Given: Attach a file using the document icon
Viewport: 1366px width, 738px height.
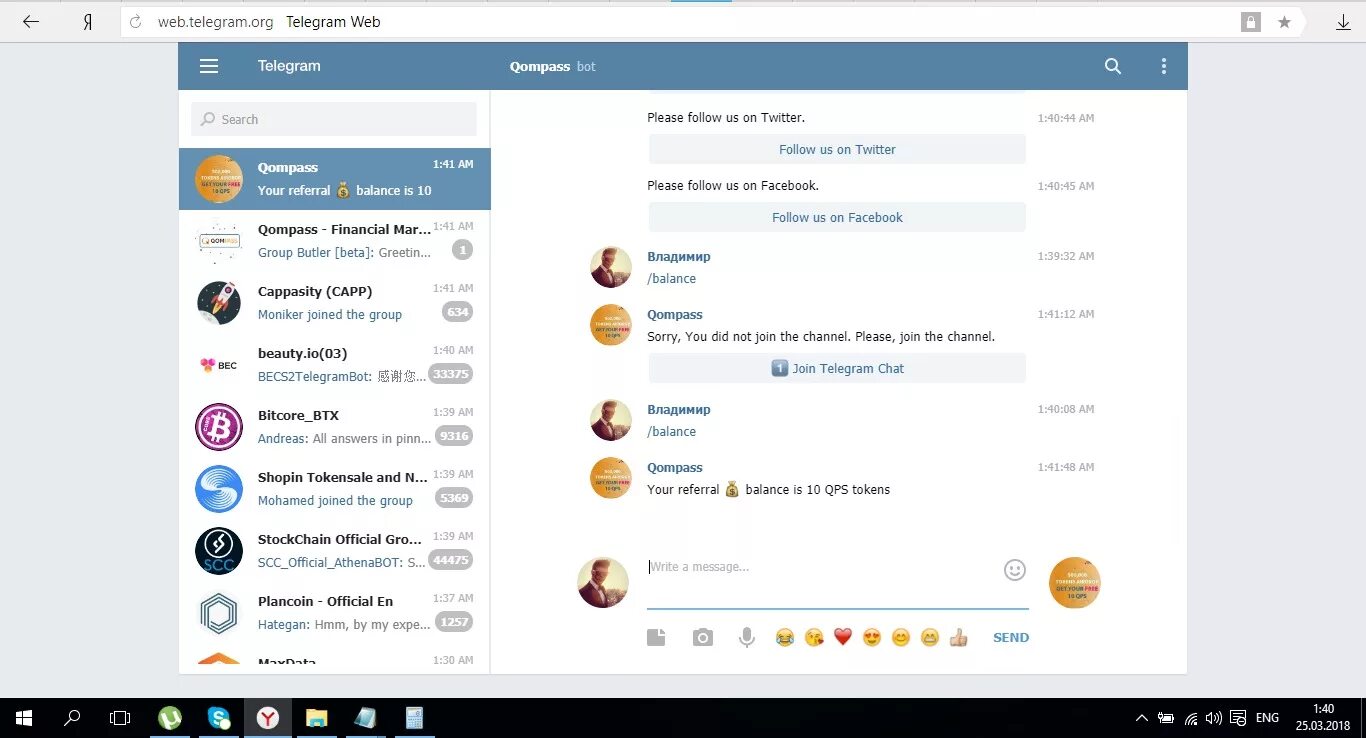Looking at the screenshot, I should click(656, 637).
